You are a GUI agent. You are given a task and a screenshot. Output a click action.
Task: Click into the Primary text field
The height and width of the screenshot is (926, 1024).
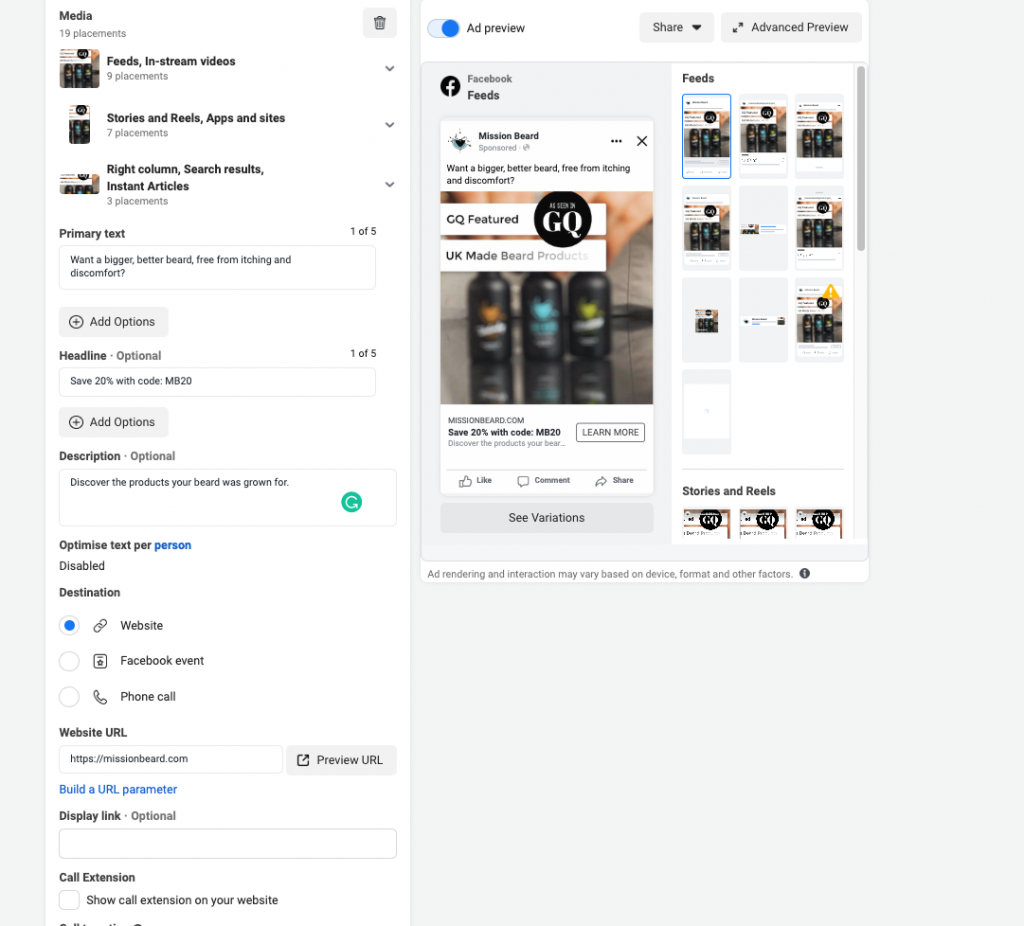tap(217, 267)
